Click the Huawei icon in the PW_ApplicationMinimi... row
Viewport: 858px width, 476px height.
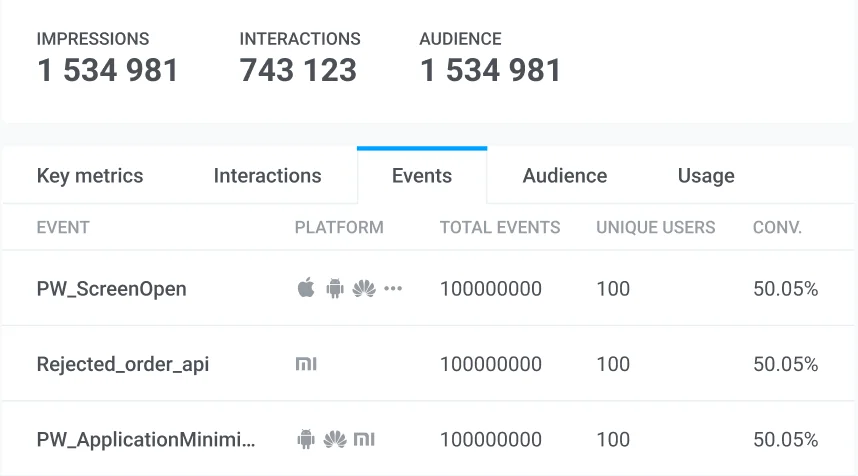pos(335,439)
